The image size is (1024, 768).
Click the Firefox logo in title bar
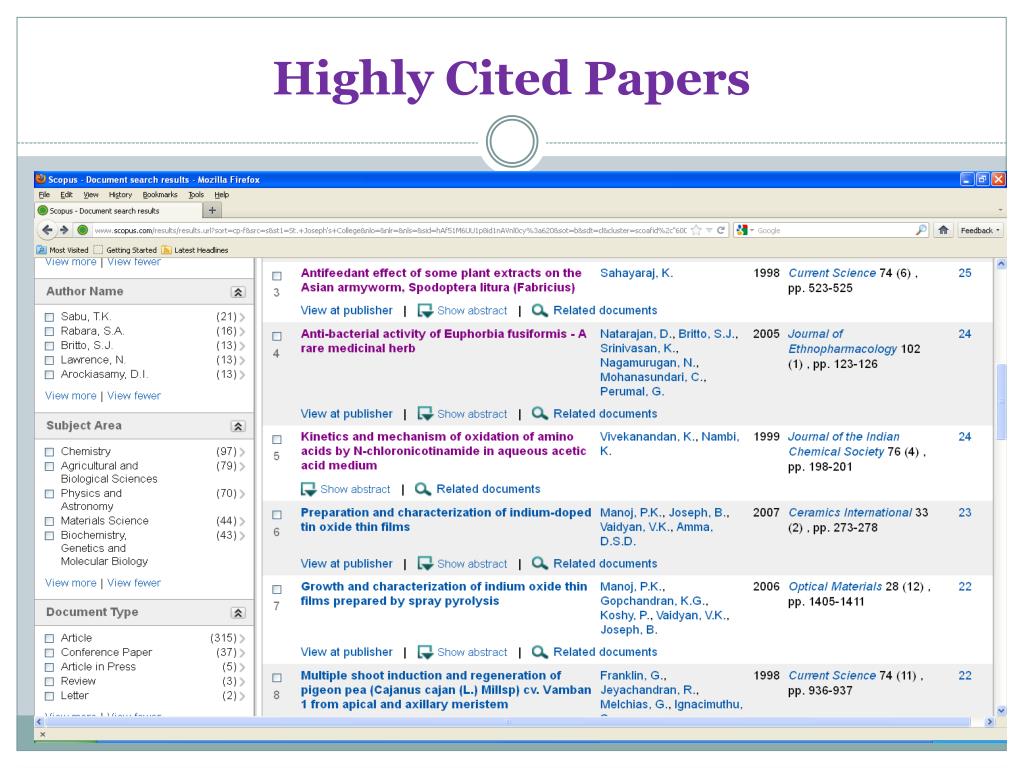[40, 179]
